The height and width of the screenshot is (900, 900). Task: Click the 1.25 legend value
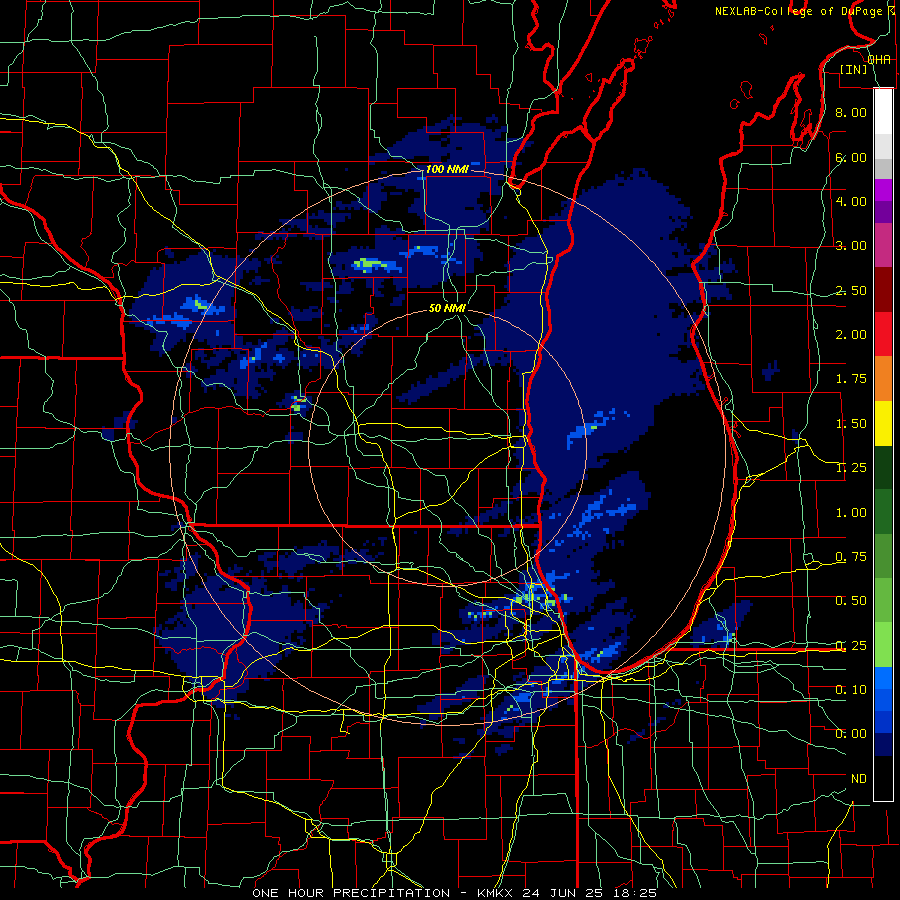pyautogui.click(x=851, y=468)
